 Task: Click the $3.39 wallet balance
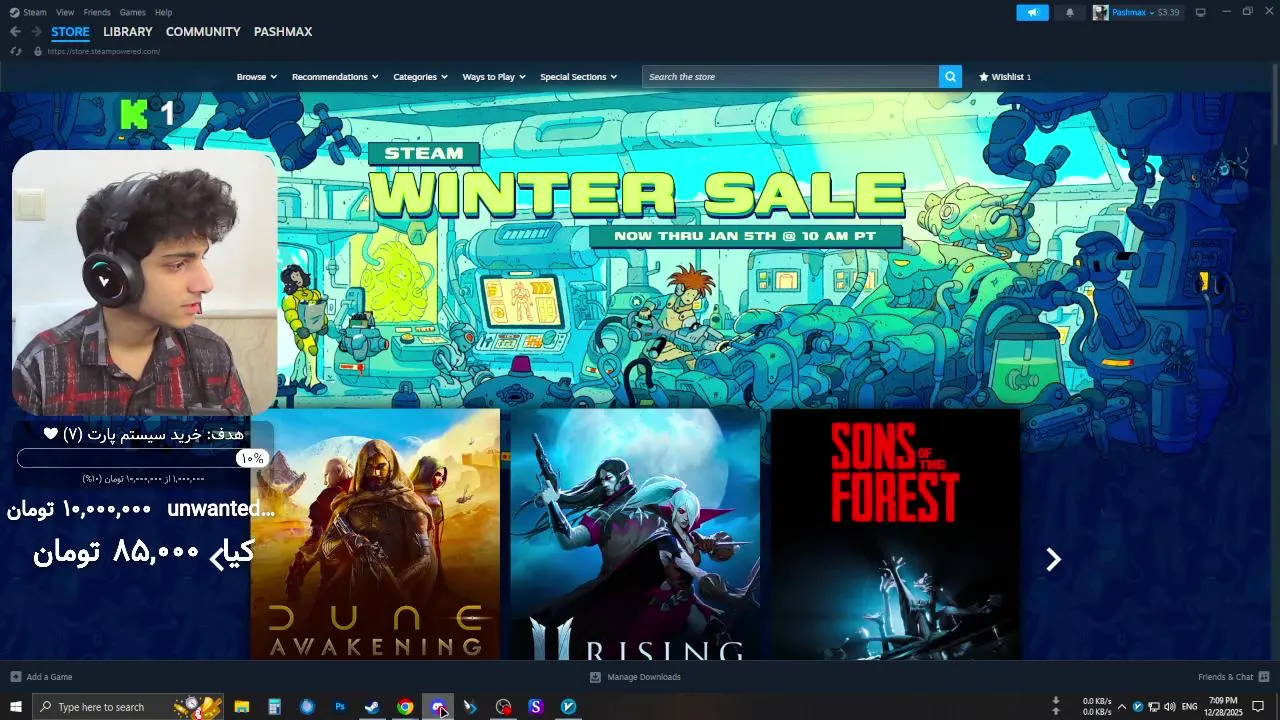coord(1168,13)
